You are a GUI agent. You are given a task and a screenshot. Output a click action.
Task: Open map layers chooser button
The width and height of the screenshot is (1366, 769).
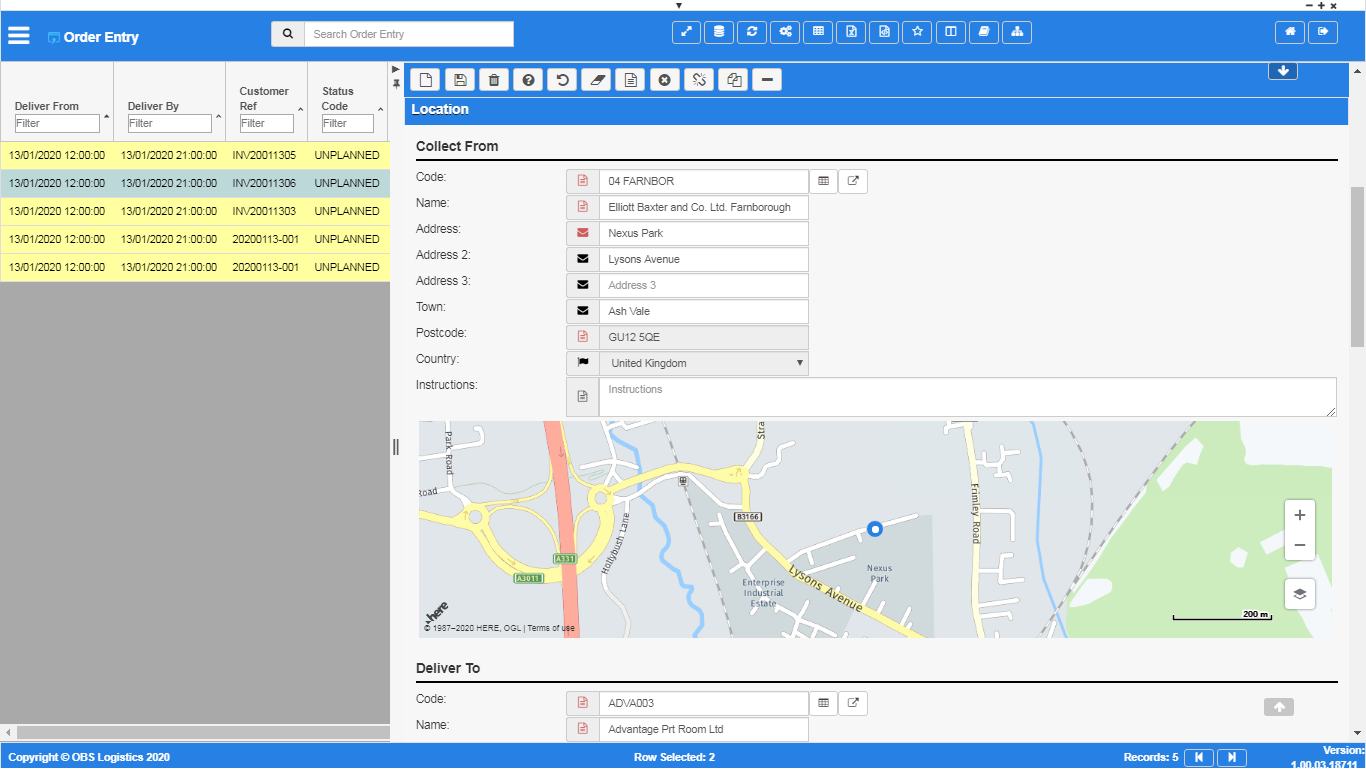click(1300, 593)
